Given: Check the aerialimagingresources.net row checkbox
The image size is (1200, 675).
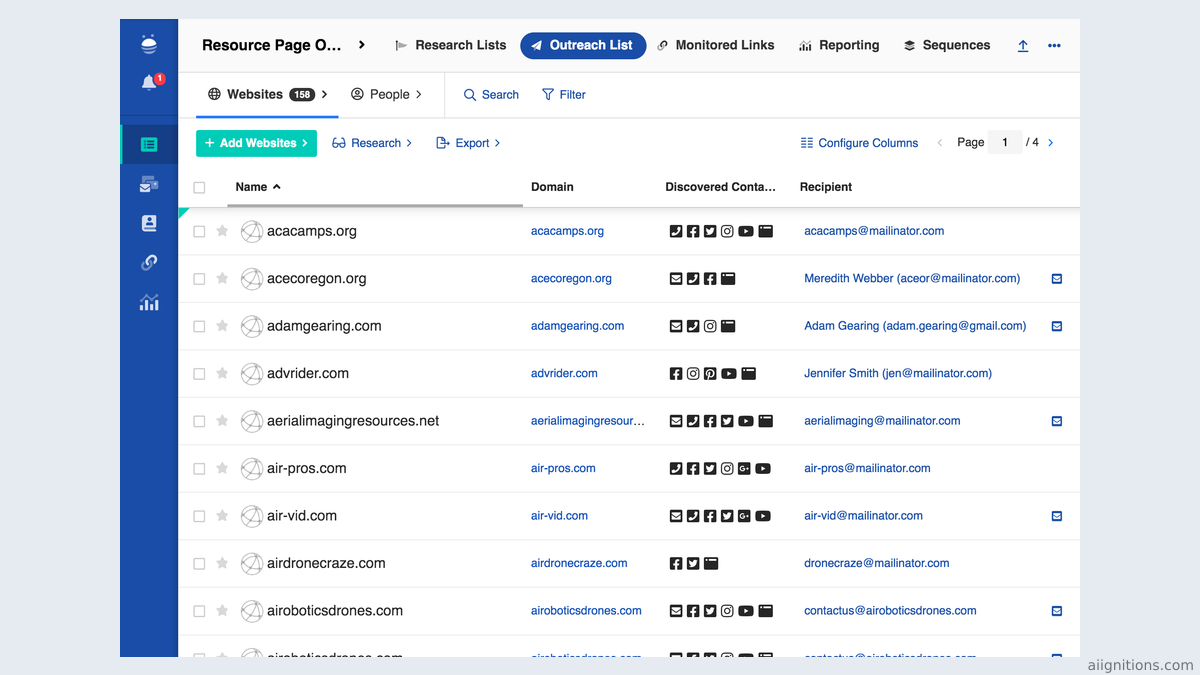Looking at the screenshot, I should (199, 421).
